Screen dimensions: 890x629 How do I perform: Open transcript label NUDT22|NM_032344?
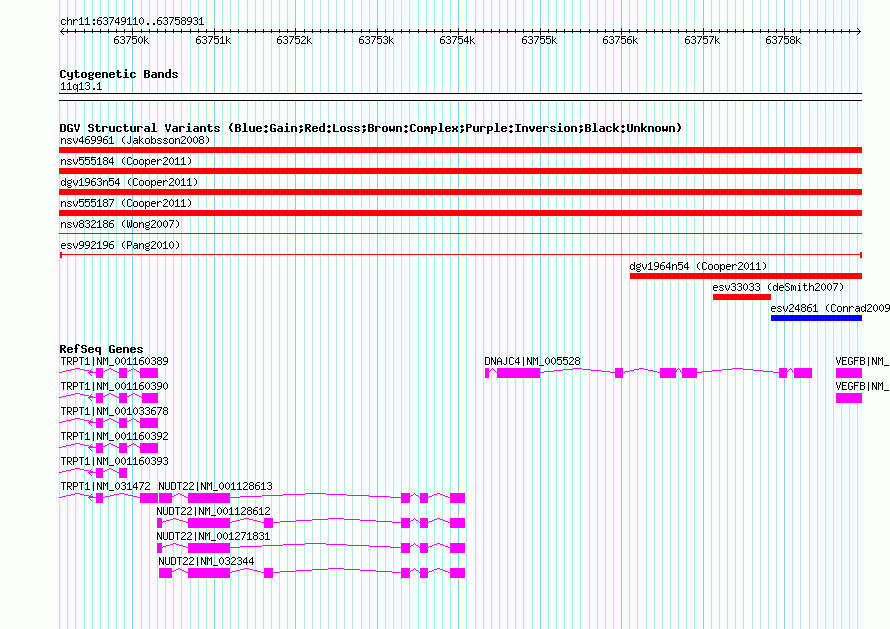click(206, 561)
